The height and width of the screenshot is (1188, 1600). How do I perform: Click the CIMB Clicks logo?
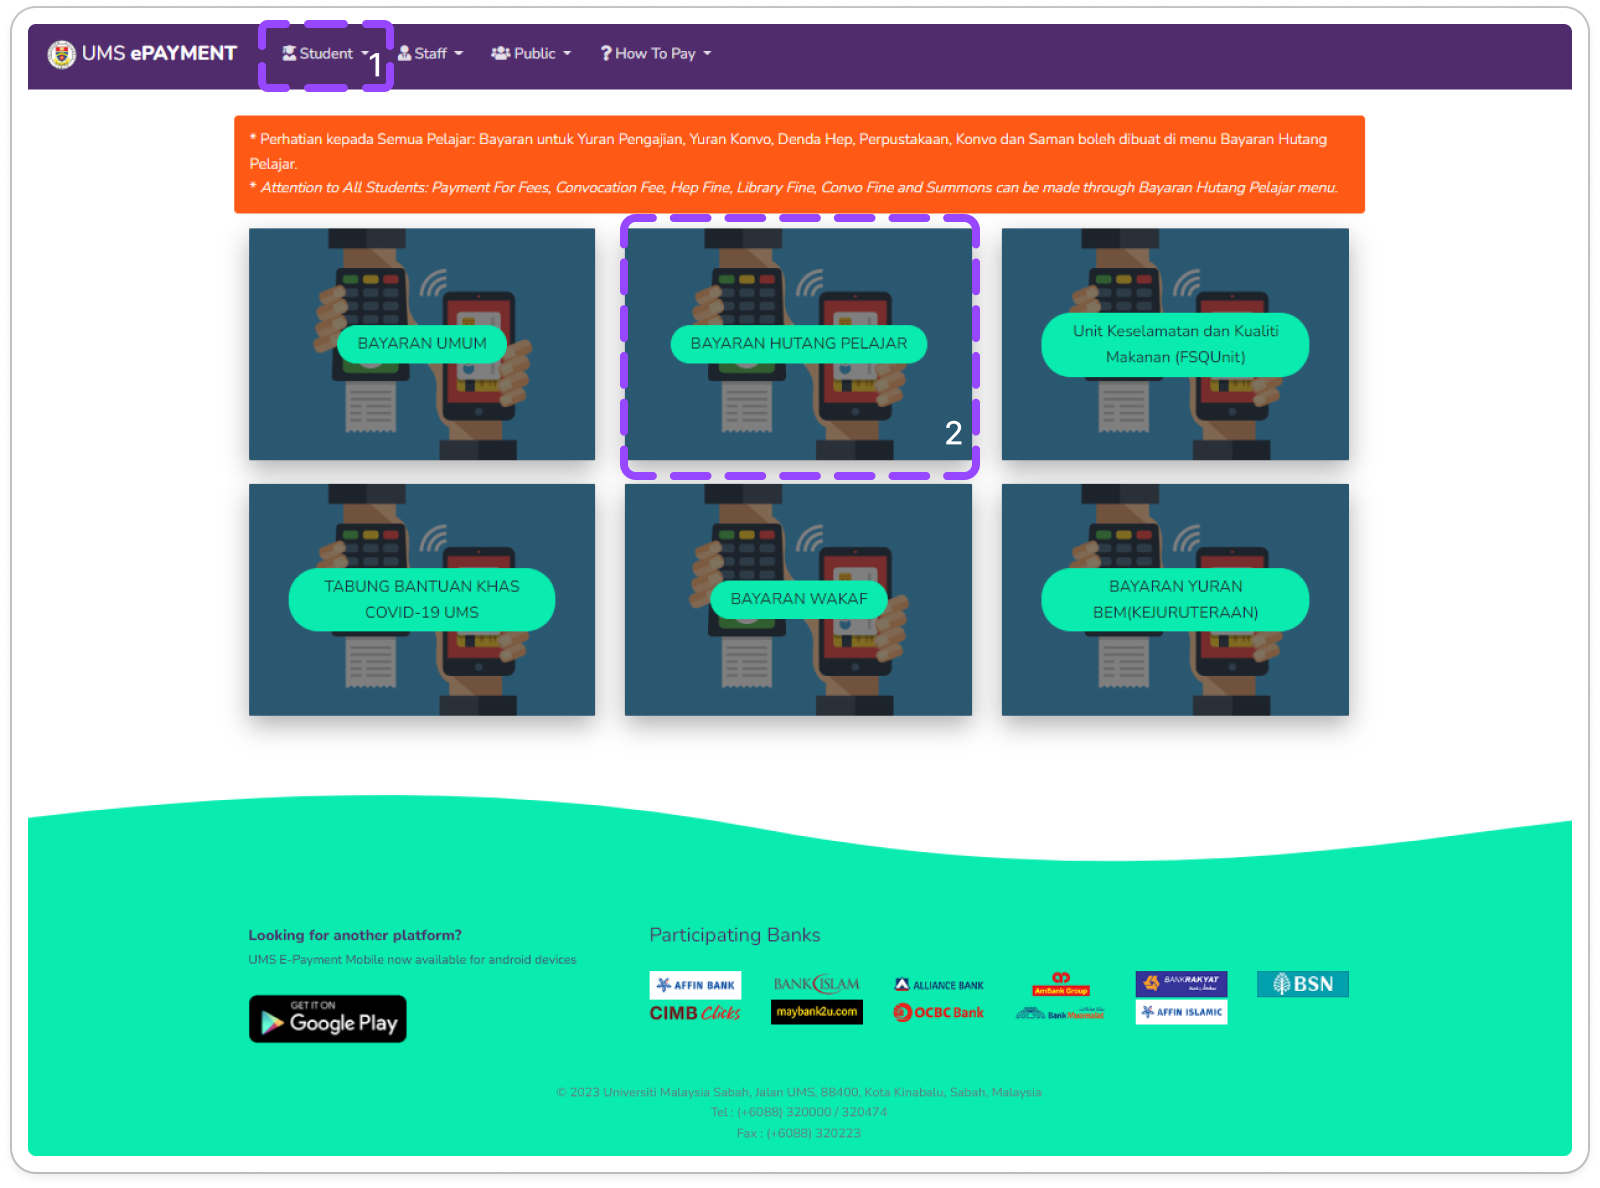[x=695, y=1013]
